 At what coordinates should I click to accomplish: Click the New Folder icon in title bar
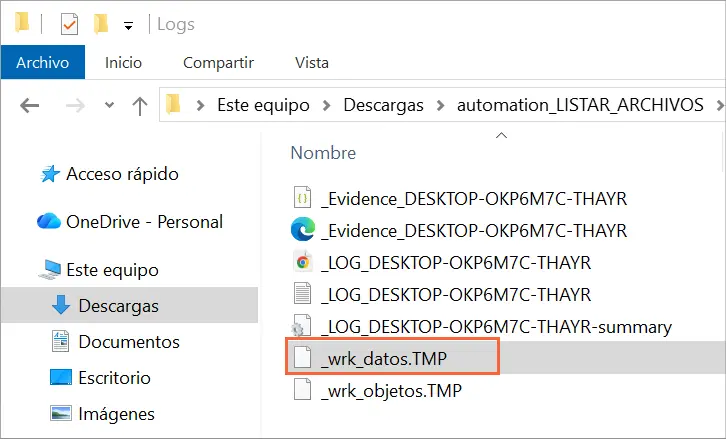101,23
